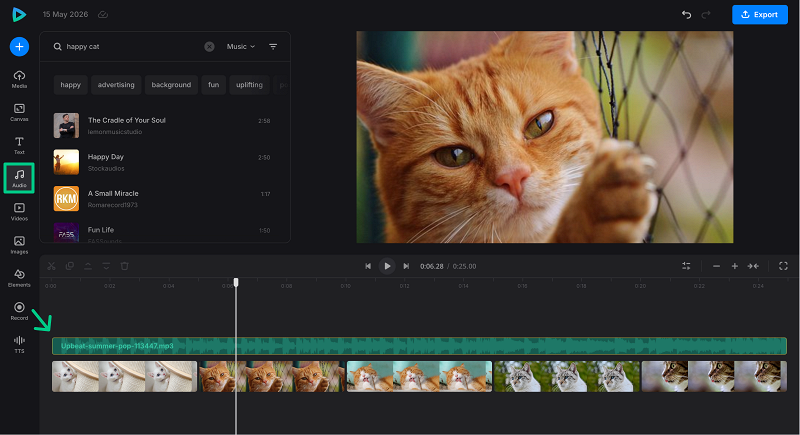Screen dimensions: 800x435
Task: Click the scissors split tool
Action: (x=52, y=266)
